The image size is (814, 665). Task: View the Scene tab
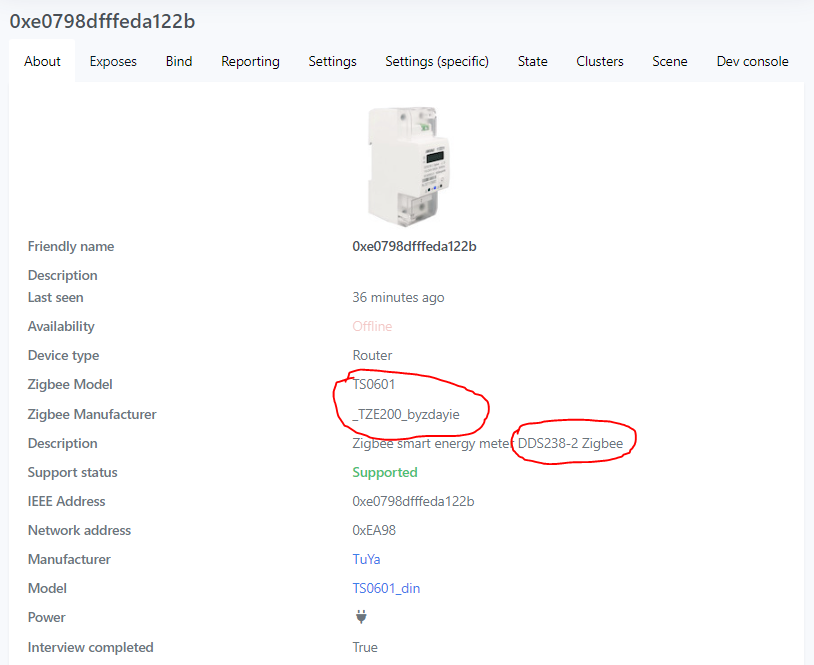coord(669,61)
